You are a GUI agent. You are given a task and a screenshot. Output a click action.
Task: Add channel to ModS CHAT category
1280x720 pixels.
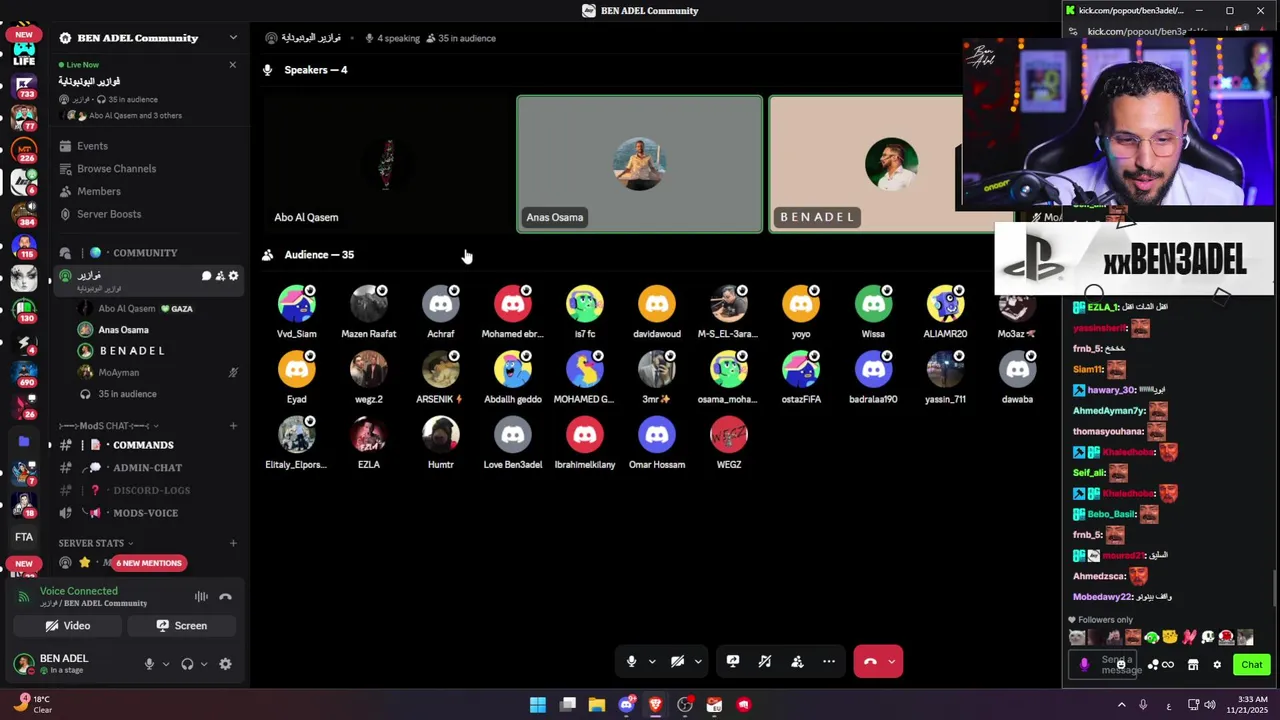pos(233,426)
